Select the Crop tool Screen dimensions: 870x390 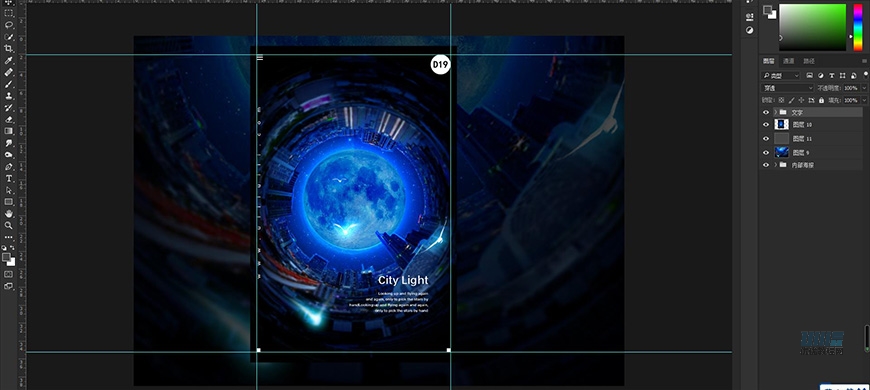(9, 48)
